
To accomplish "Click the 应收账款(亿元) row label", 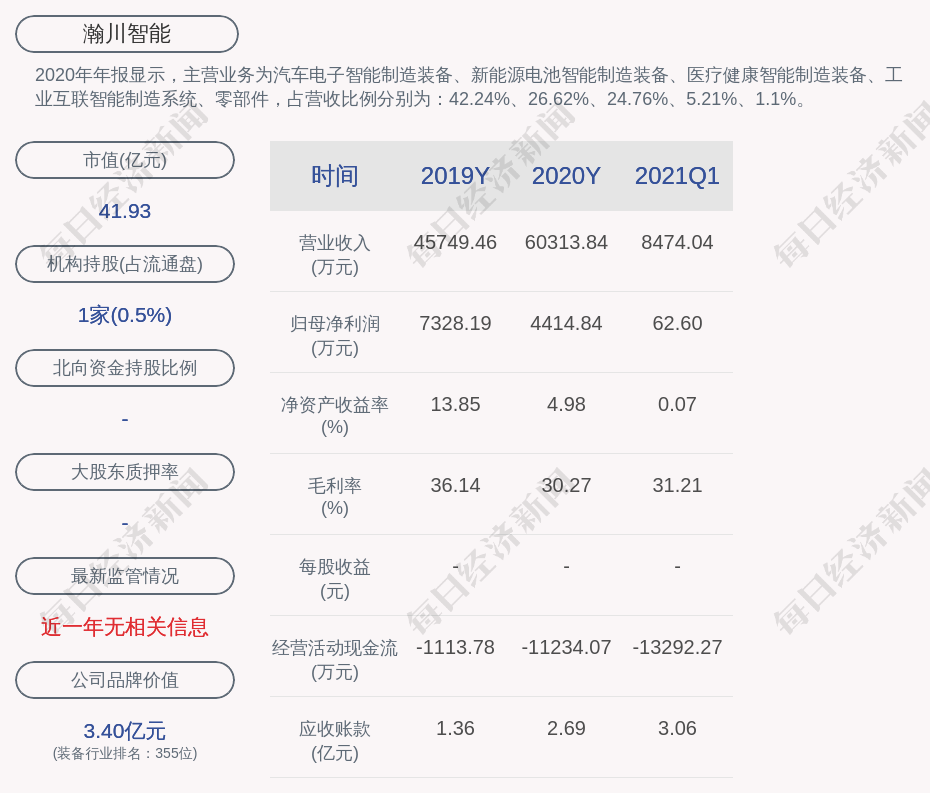I will pos(335,741).
